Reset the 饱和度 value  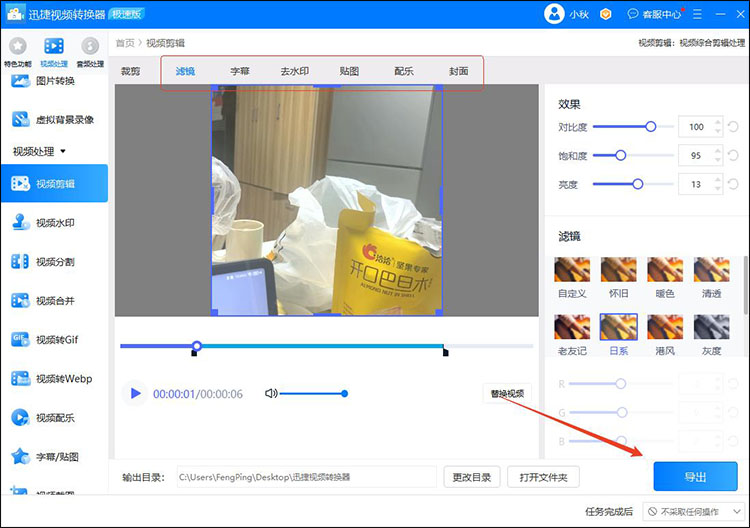pos(733,155)
